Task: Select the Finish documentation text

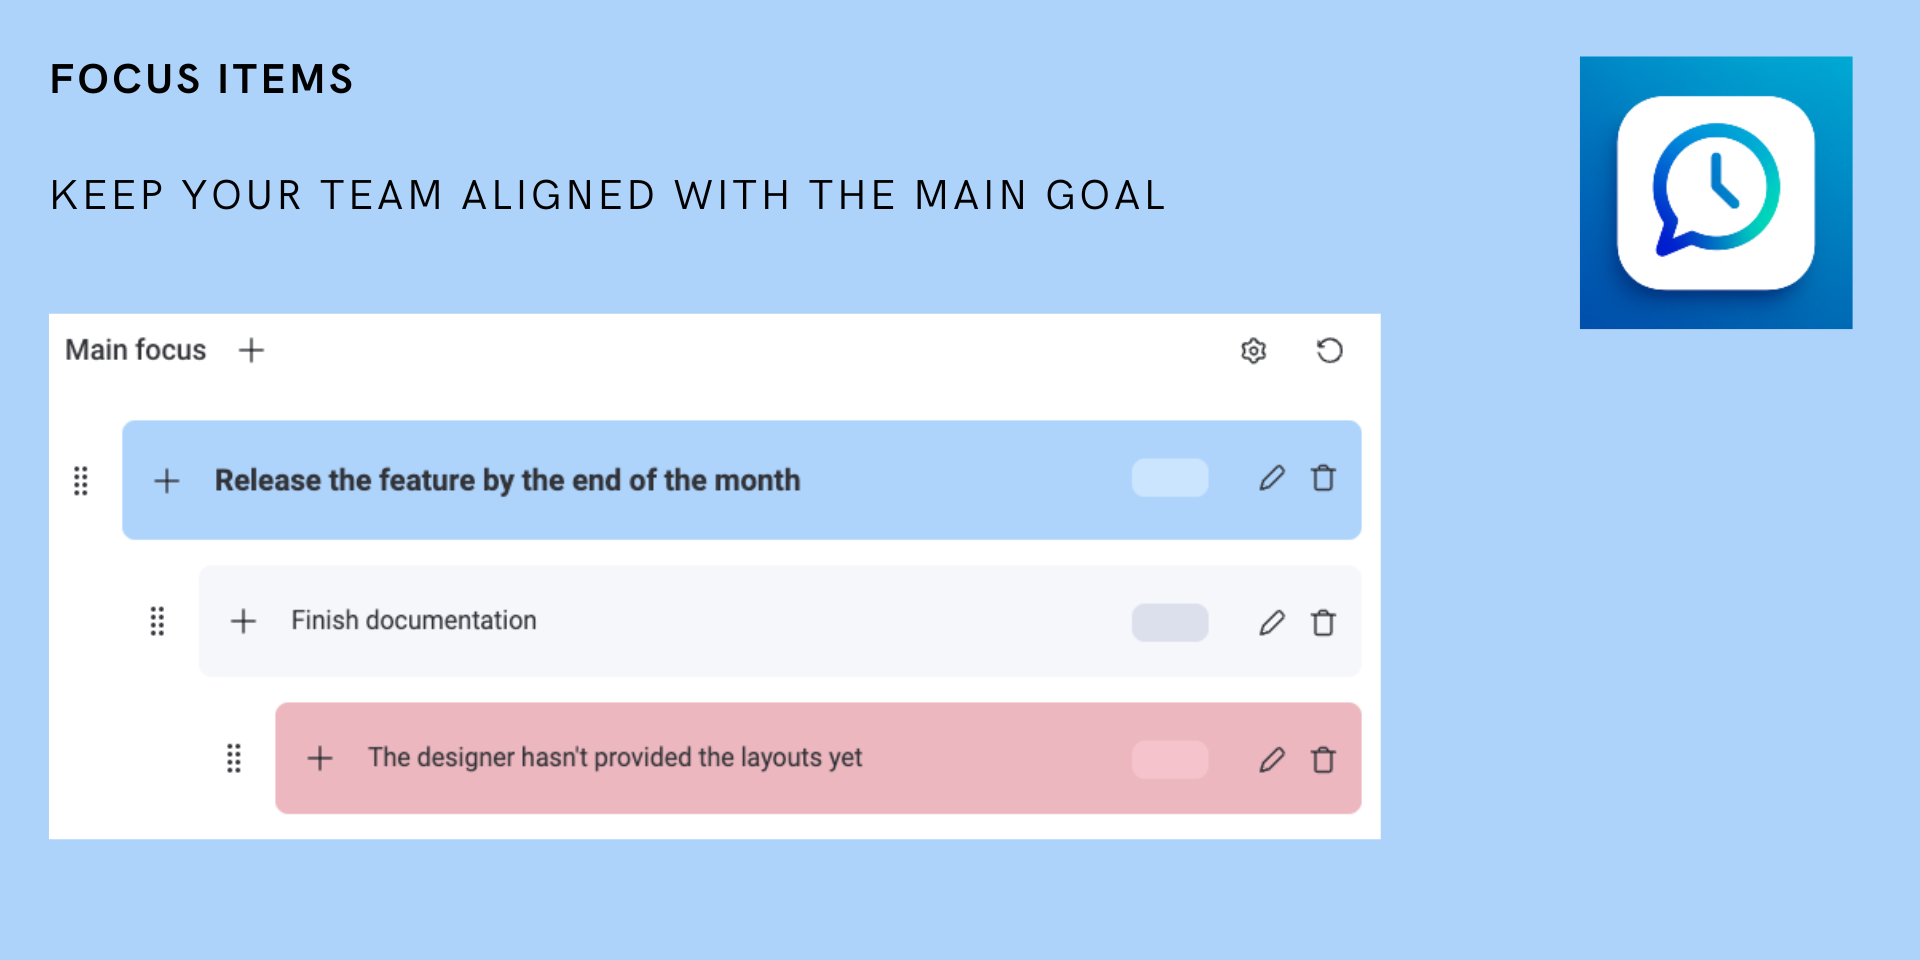Action: pyautogui.click(x=414, y=620)
